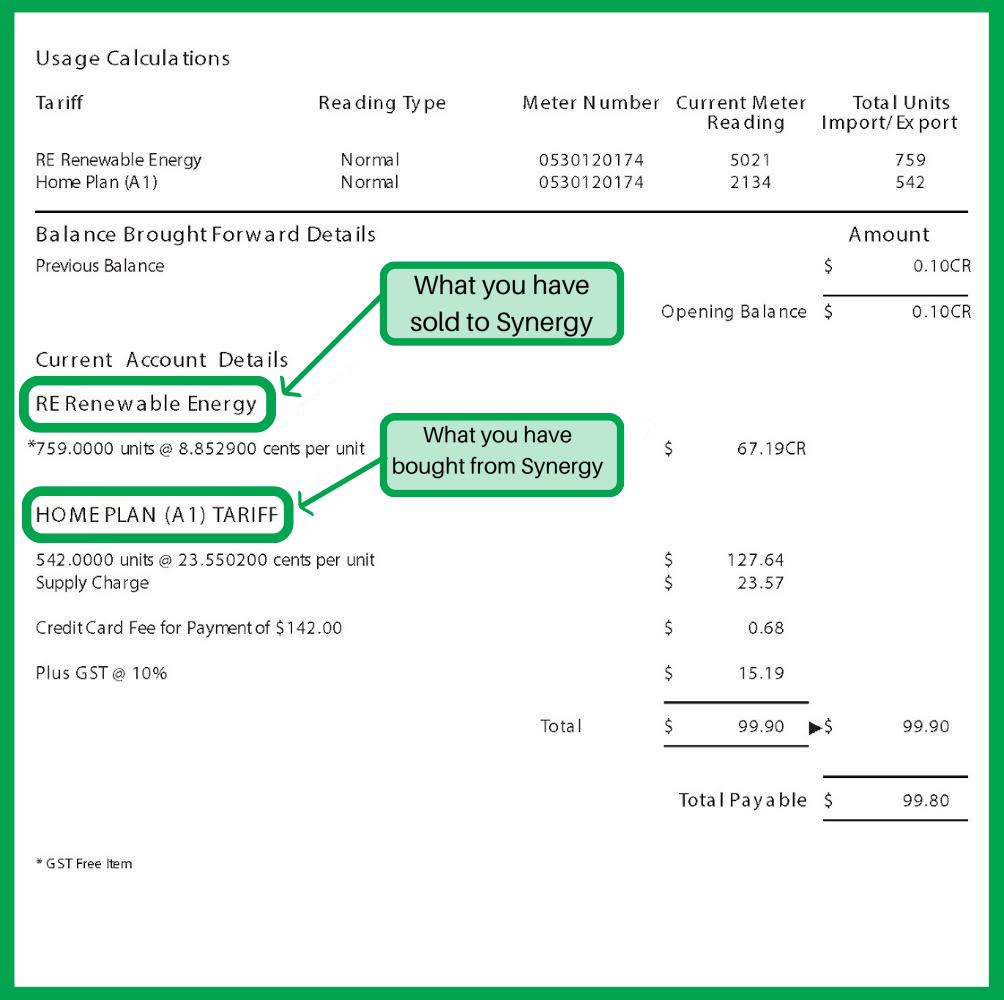Click the 'Usage Calculations' heading
This screenshot has width=1004, height=1000.
[133, 58]
